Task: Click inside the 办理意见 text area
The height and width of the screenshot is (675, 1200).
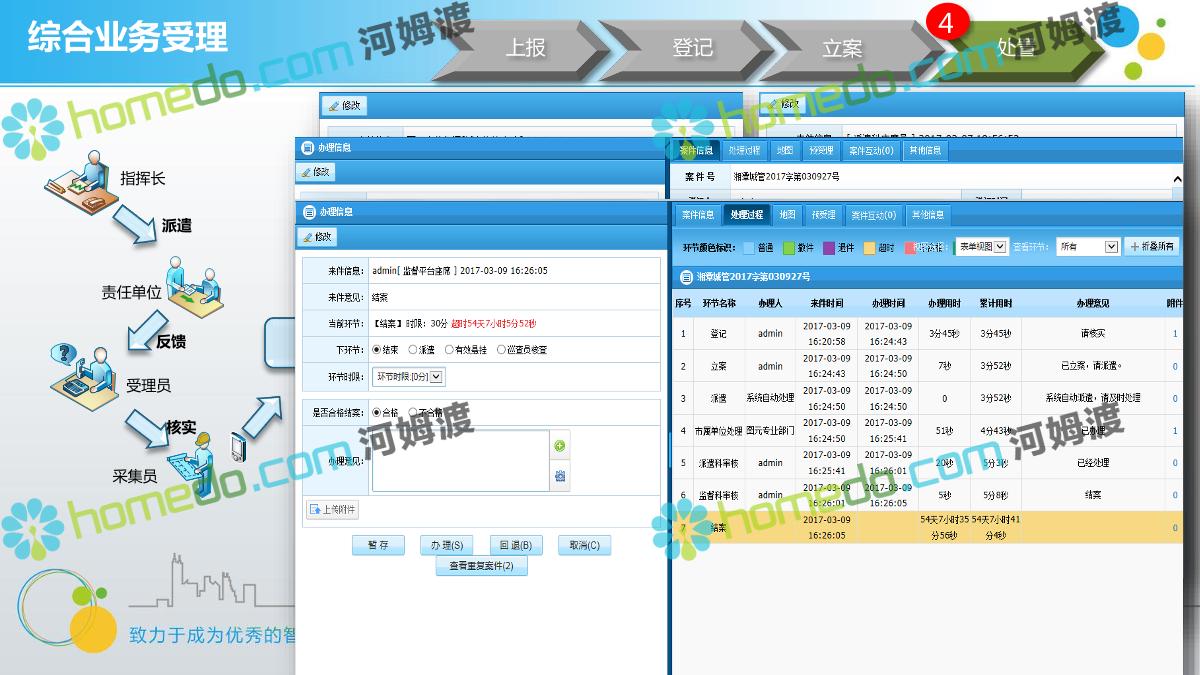Action: click(x=460, y=461)
